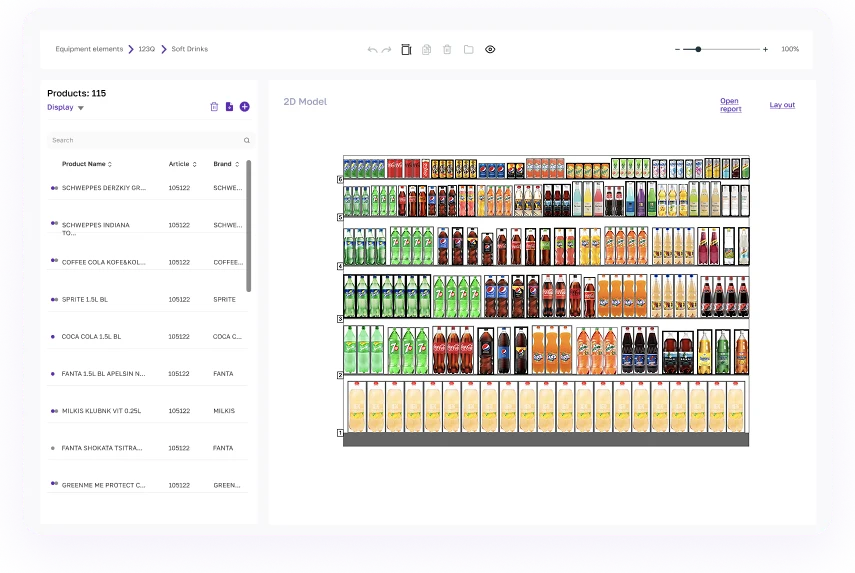Click the Soft Drinks breadcrumb

click(x=190, y=49)
